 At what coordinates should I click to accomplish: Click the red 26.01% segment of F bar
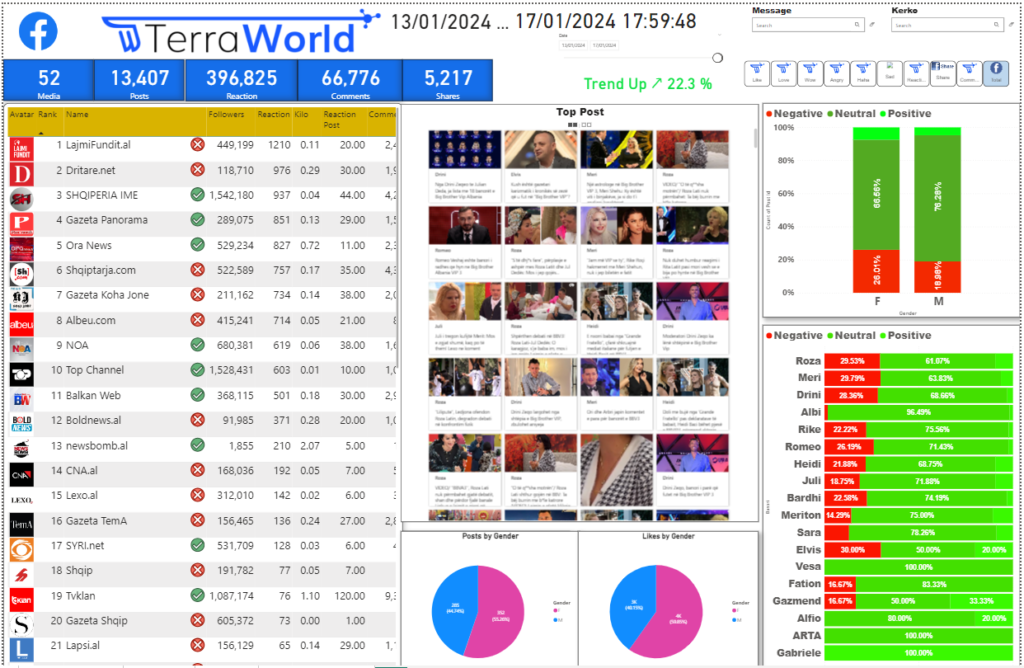876,271
